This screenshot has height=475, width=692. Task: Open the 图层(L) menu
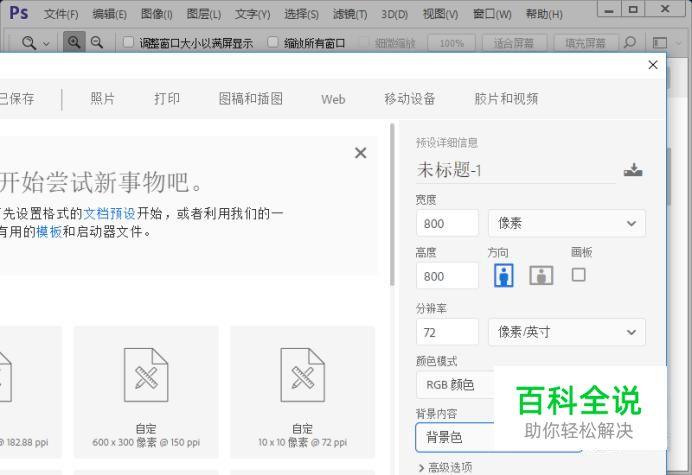click(x=203, y=14)
